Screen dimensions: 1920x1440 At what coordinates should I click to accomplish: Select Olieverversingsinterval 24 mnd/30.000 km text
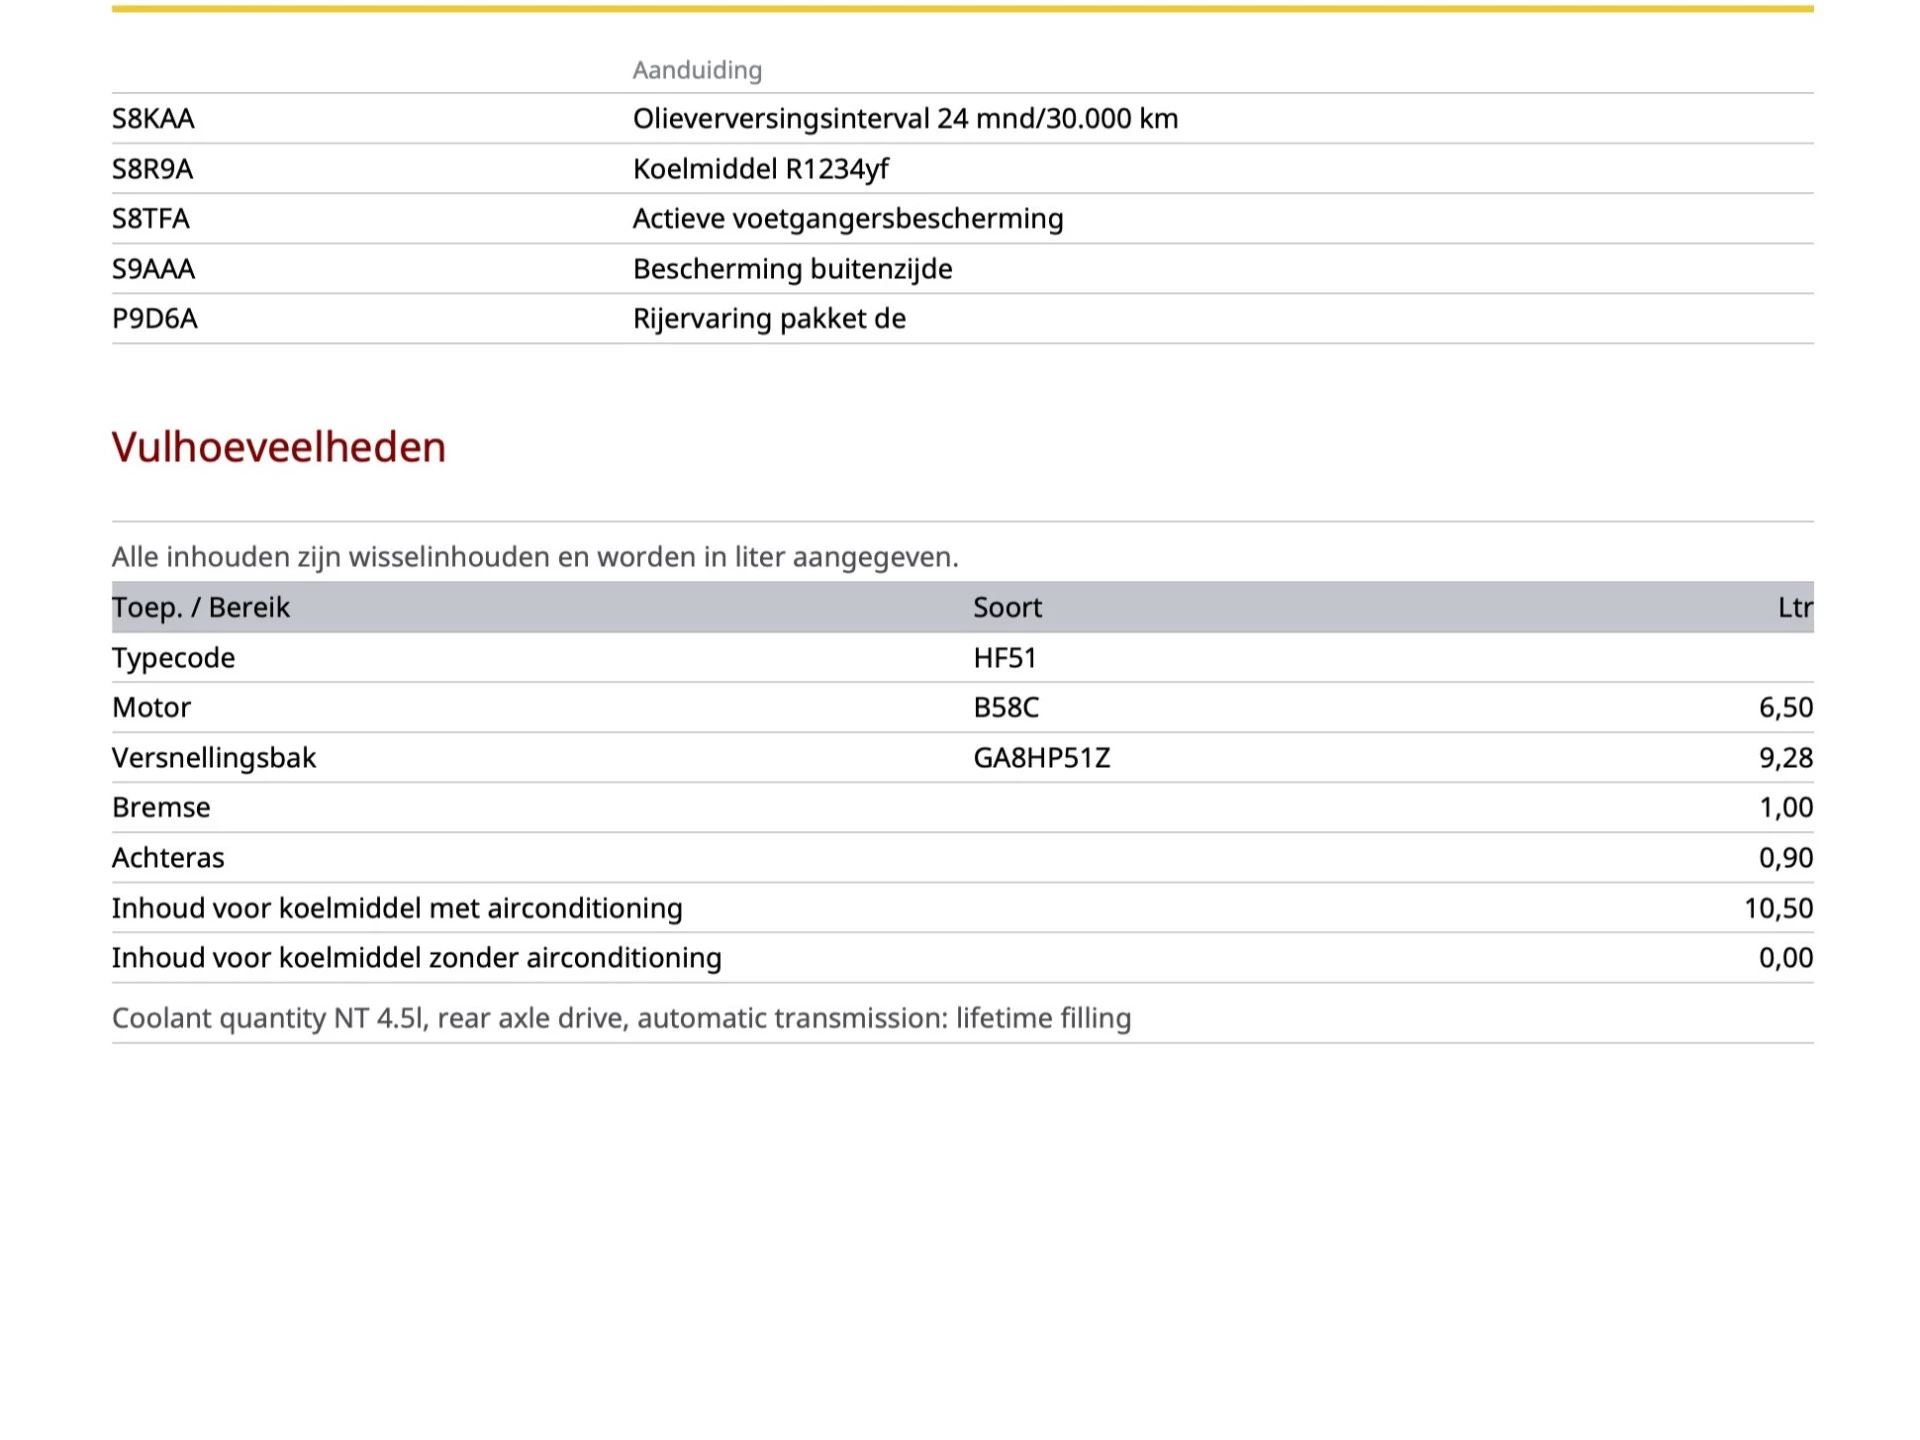coord(905,119)
